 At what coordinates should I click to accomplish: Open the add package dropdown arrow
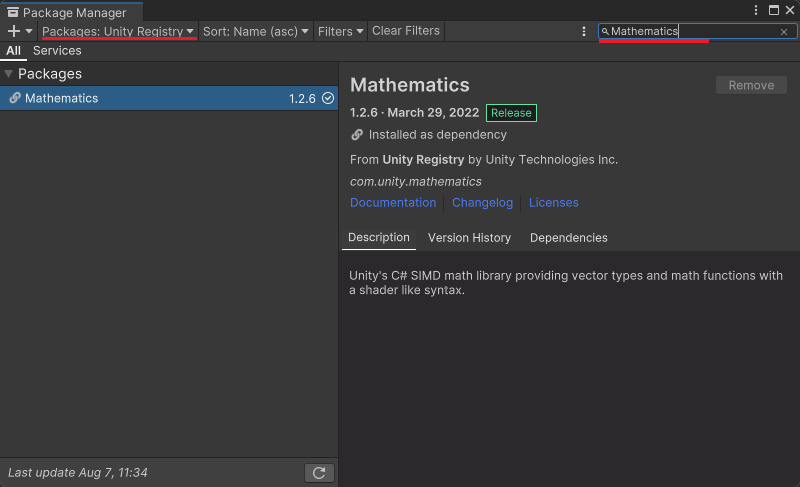pos(29,31)
